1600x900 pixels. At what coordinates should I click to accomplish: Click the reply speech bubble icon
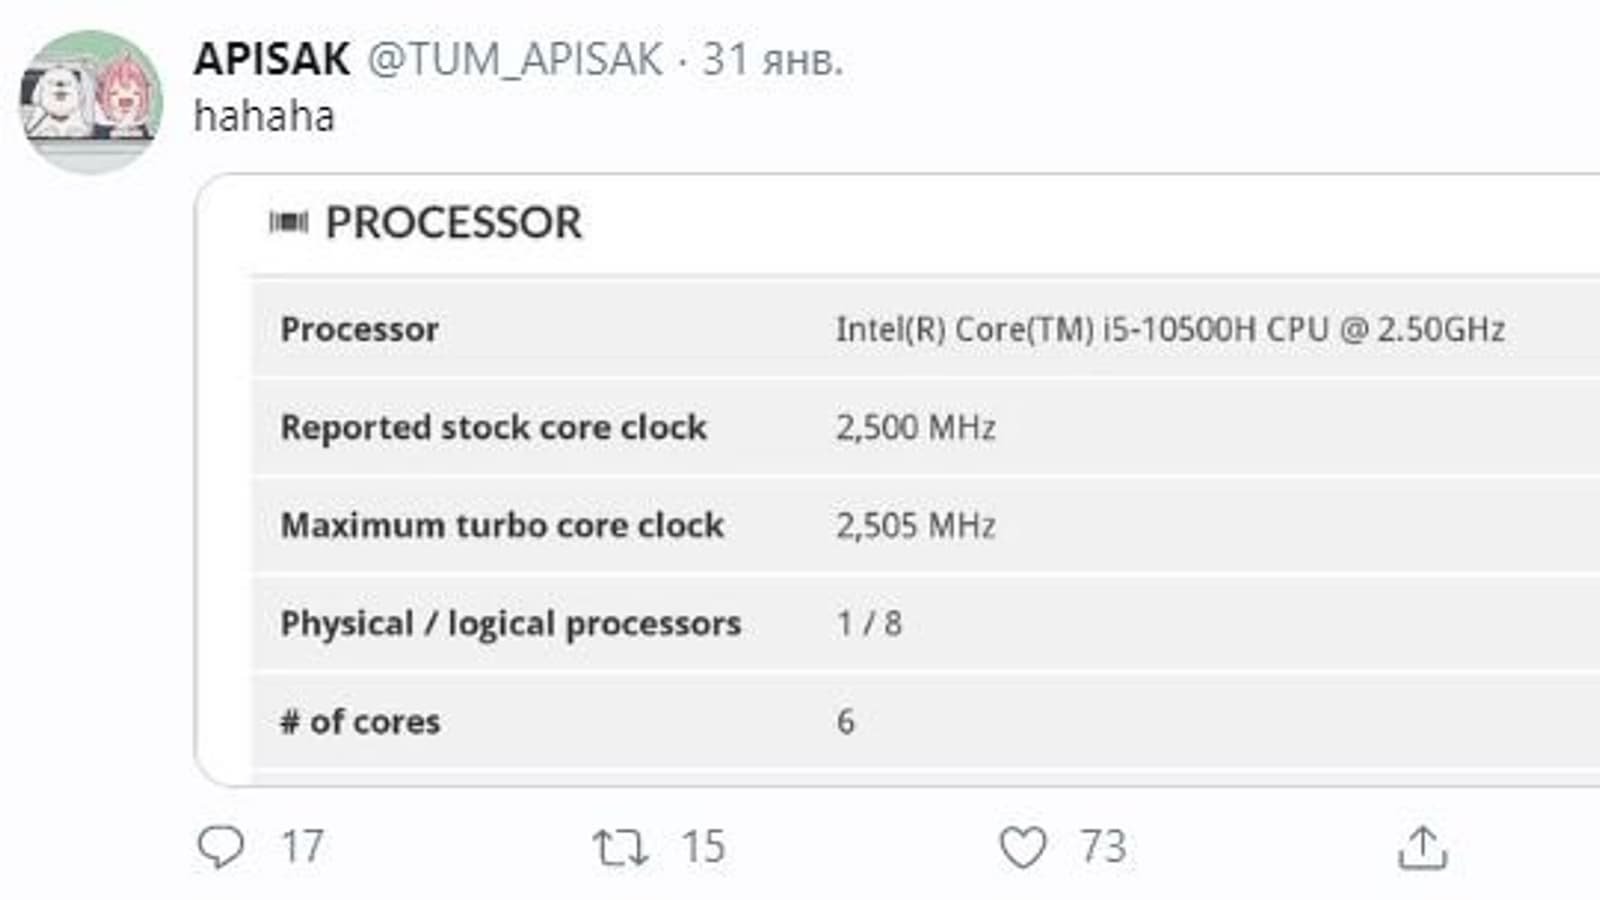(220, 847)
